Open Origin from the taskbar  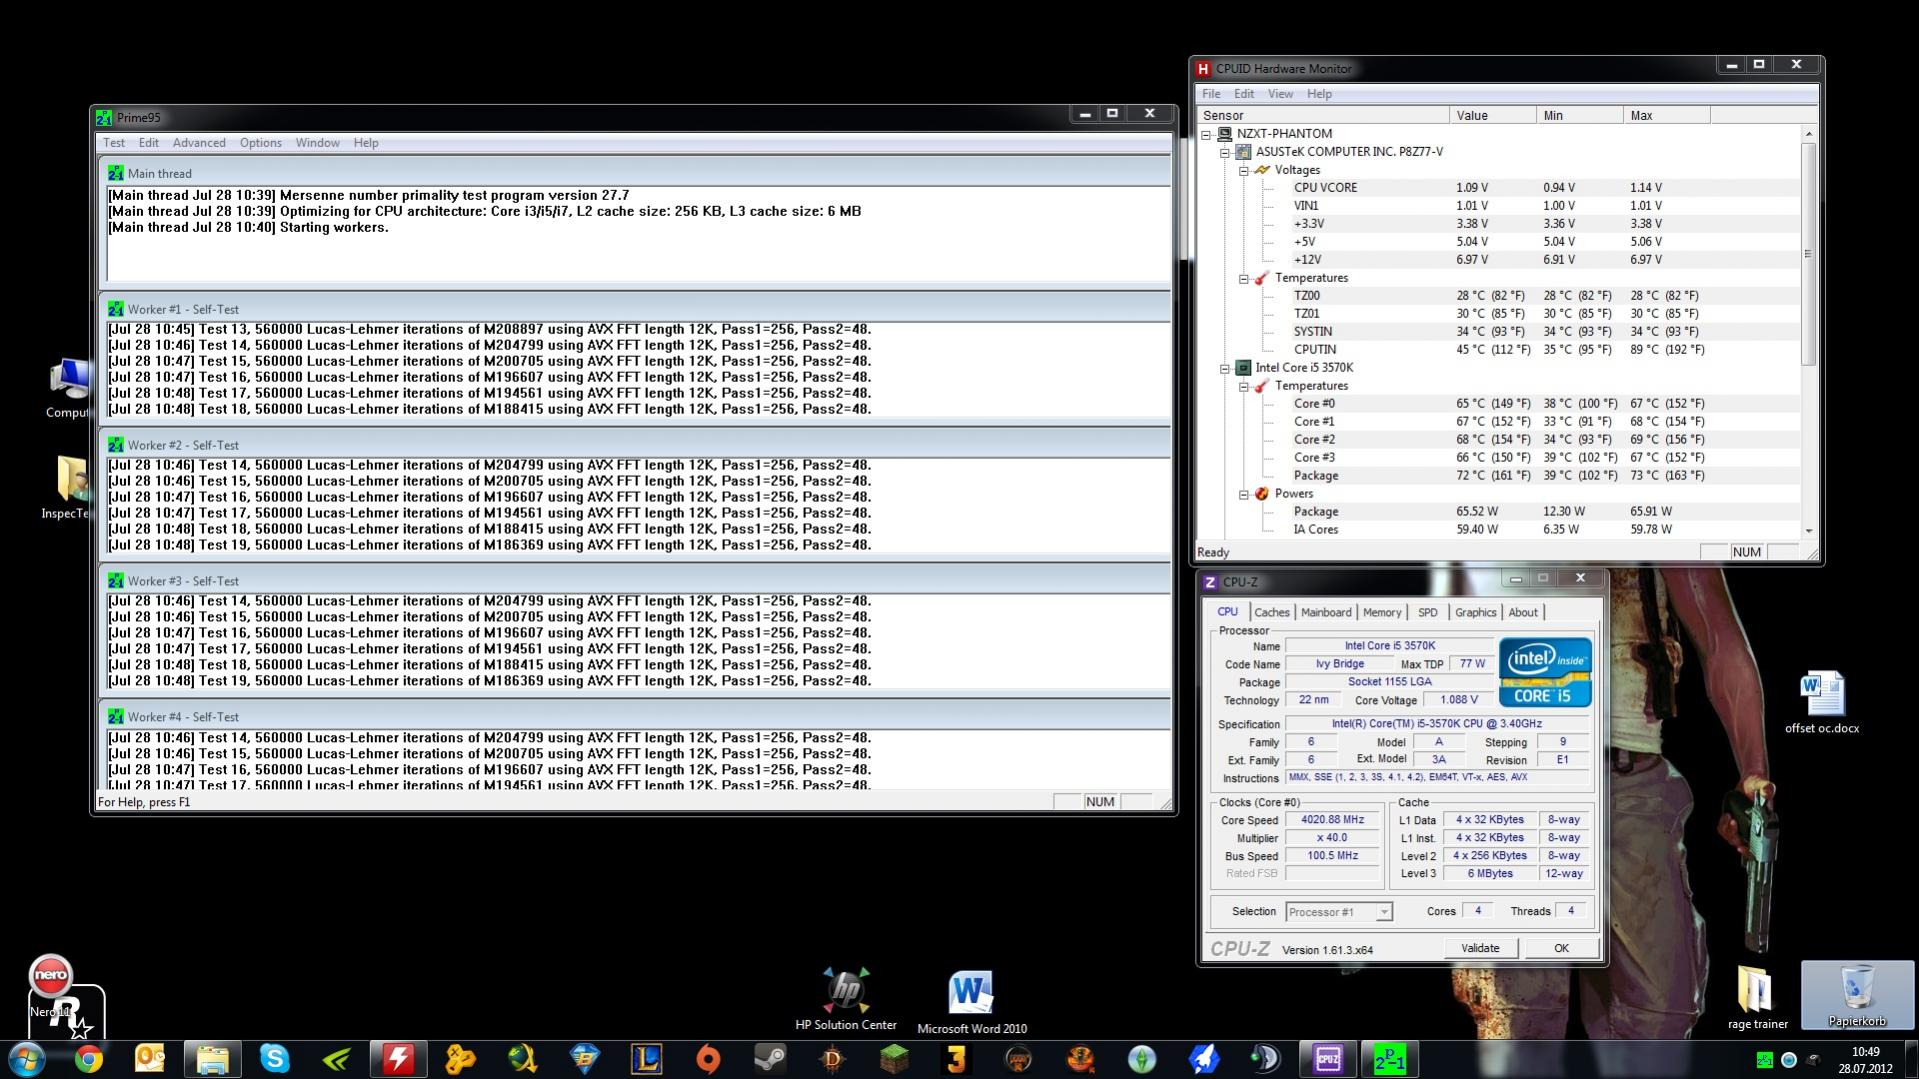tap(708, 1058)
